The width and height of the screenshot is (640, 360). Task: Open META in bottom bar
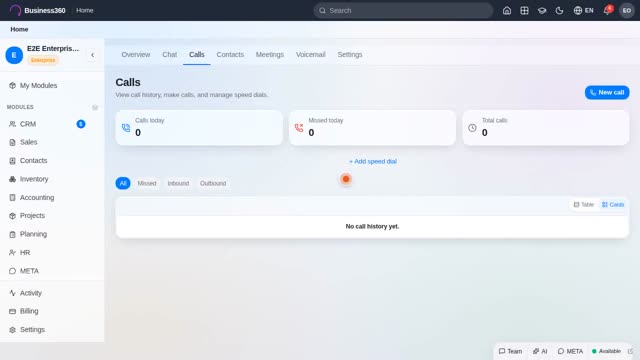point(570,351)
